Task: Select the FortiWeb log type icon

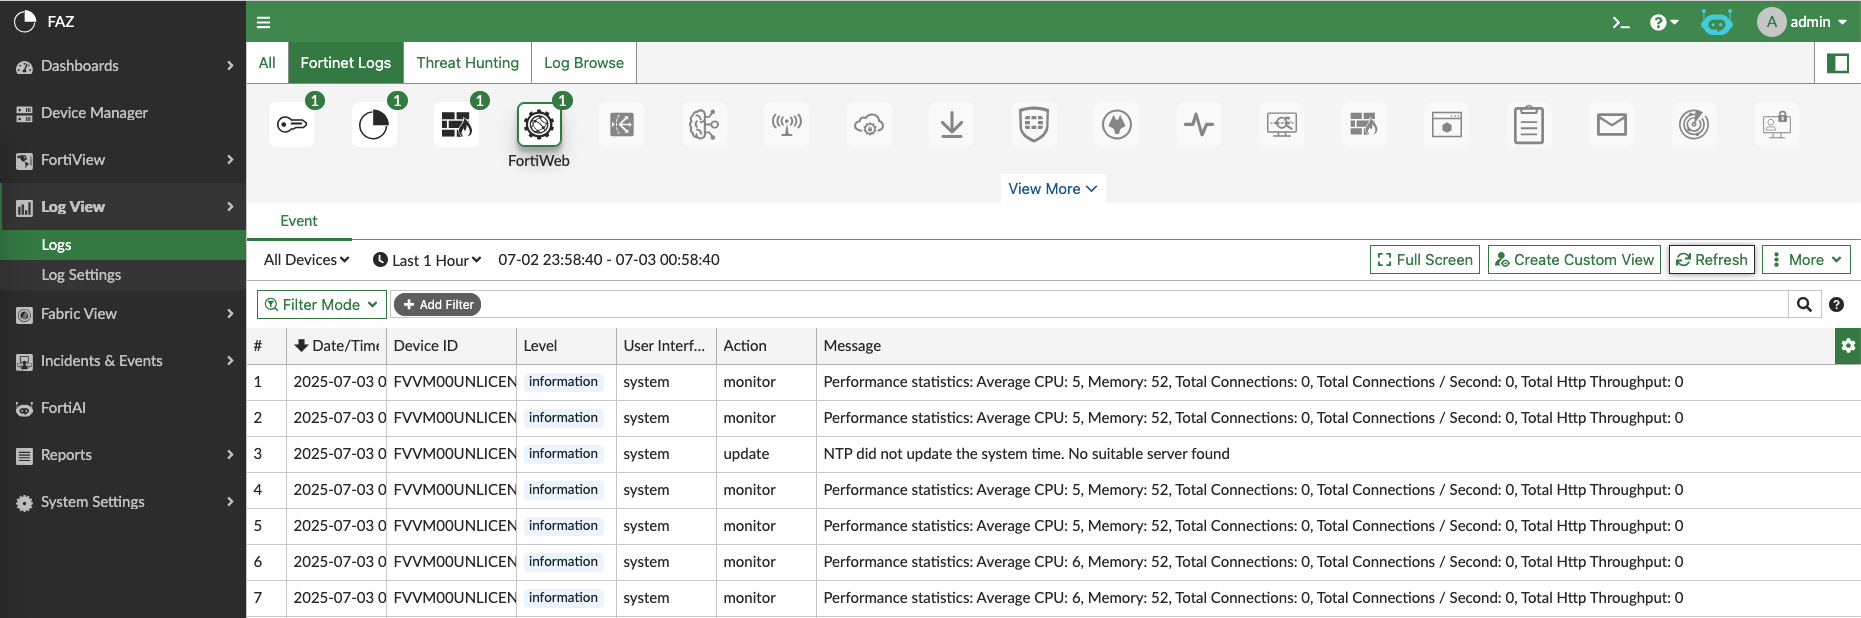Action: (x=539, y=125)
